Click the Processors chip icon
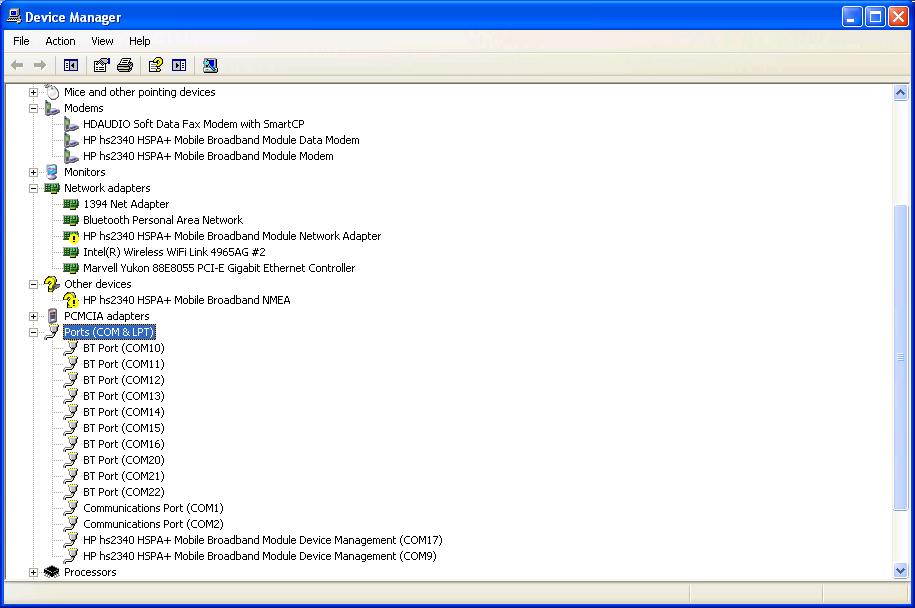Image resolution: width=915 pixels, height=608 pixels. pos(52,572)
